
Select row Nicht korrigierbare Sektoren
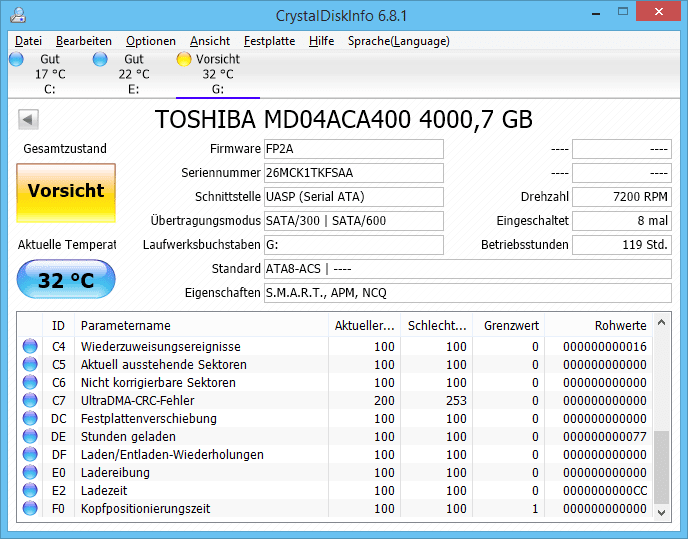point(335,382)
